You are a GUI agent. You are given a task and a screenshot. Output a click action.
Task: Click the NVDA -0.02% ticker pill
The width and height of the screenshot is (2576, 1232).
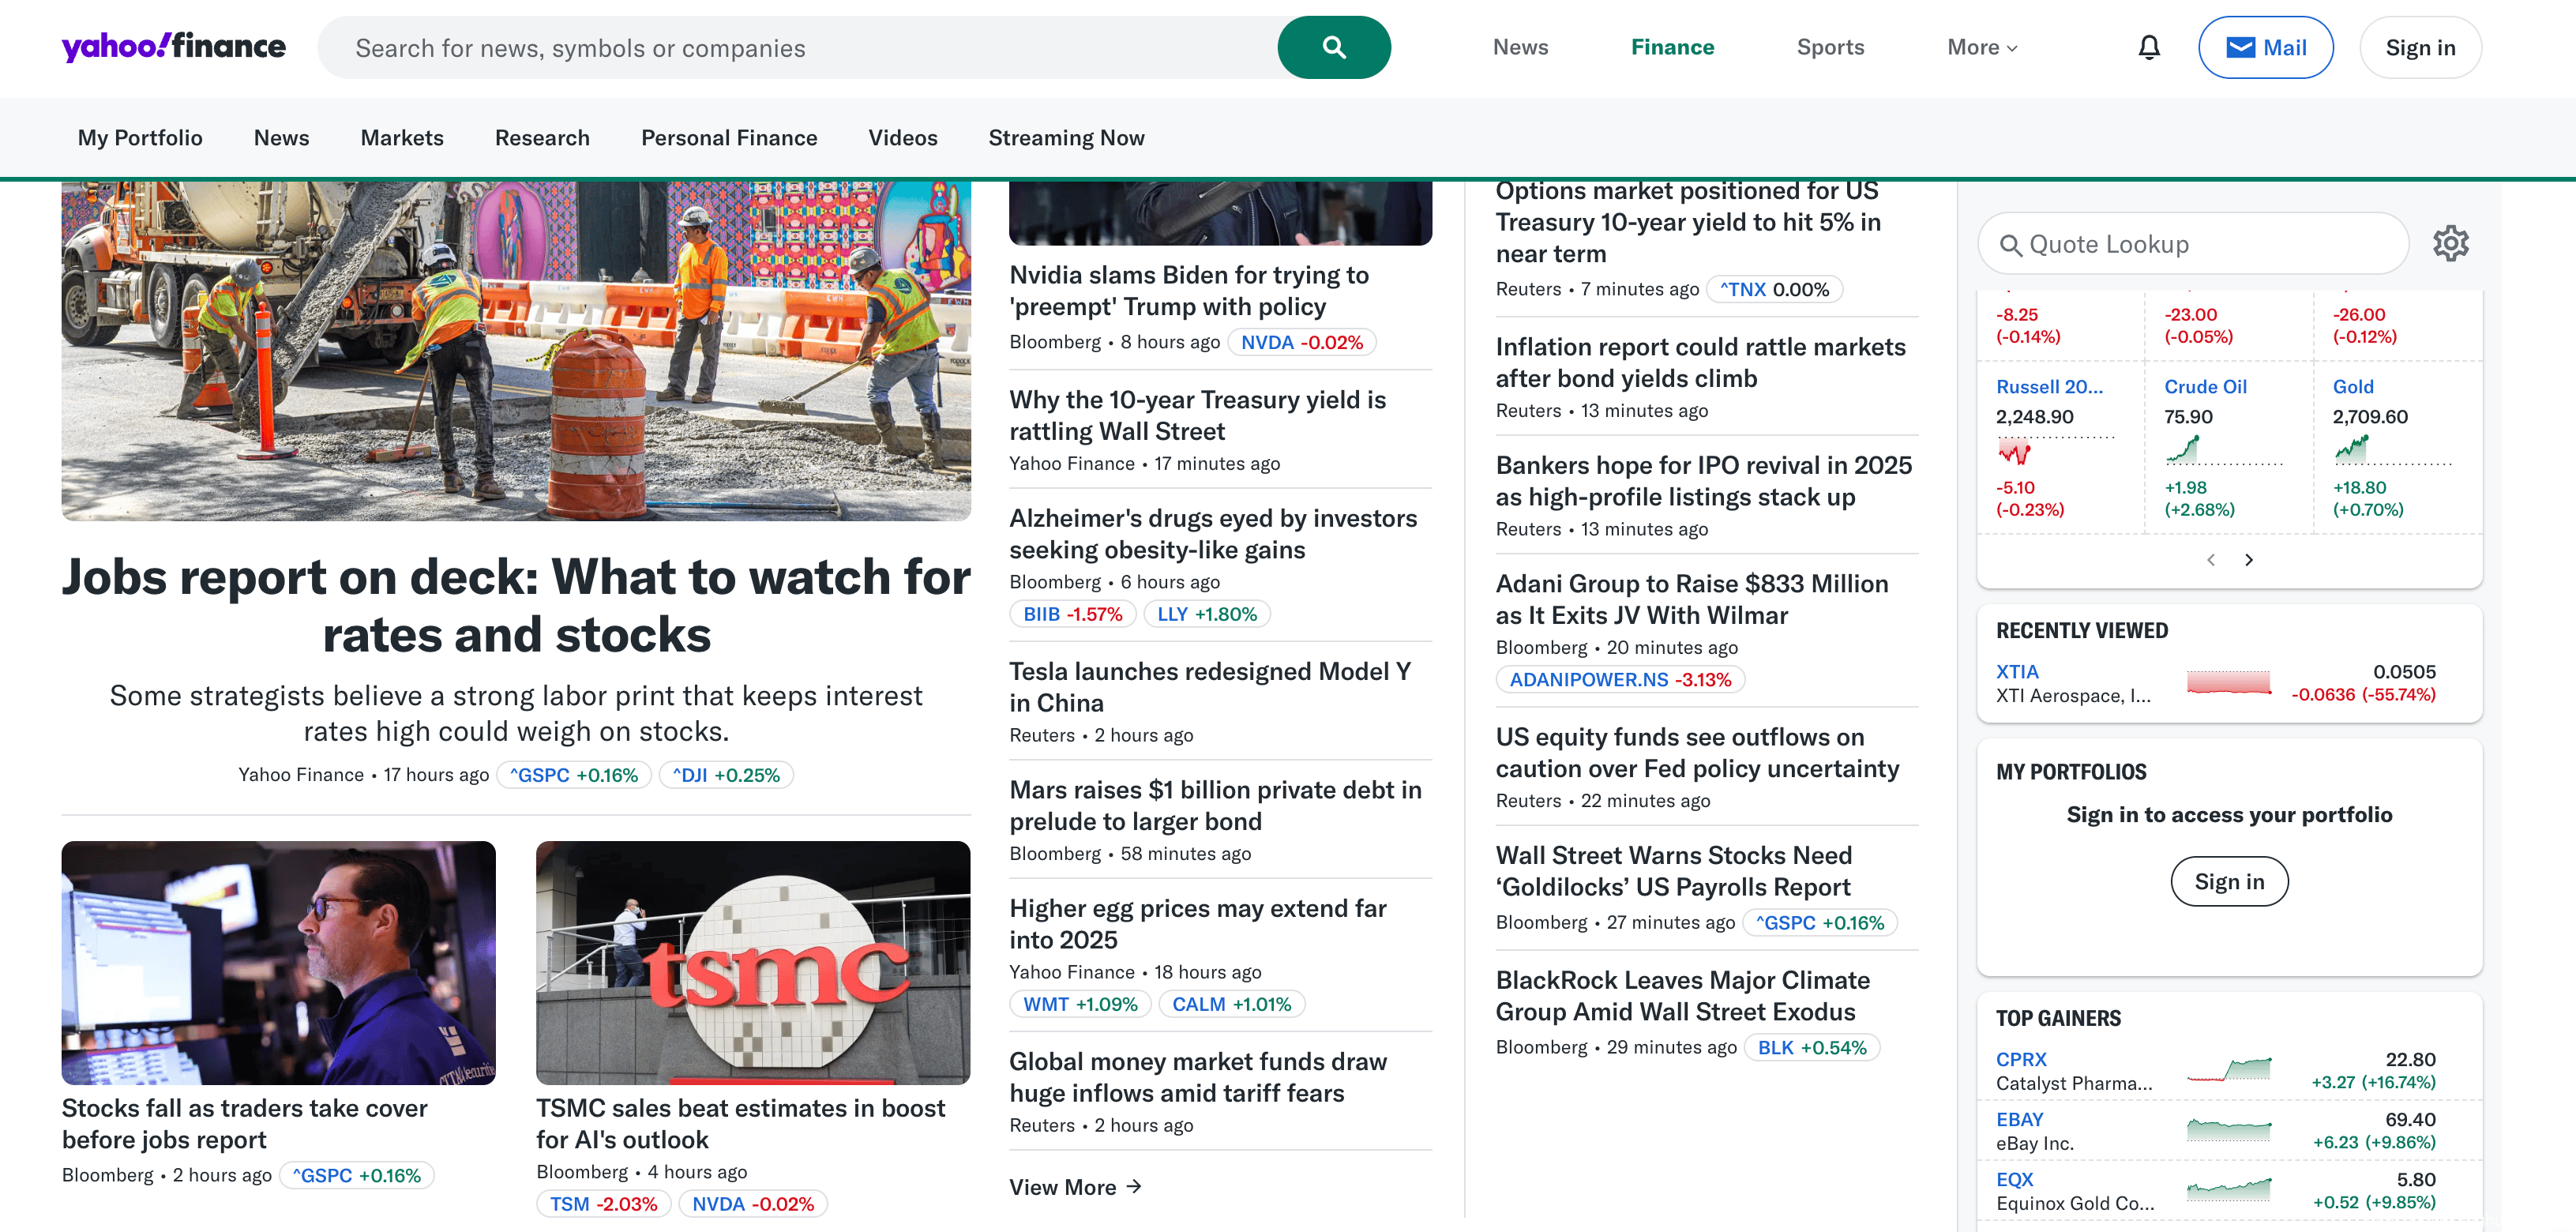tap(1301, 342)
